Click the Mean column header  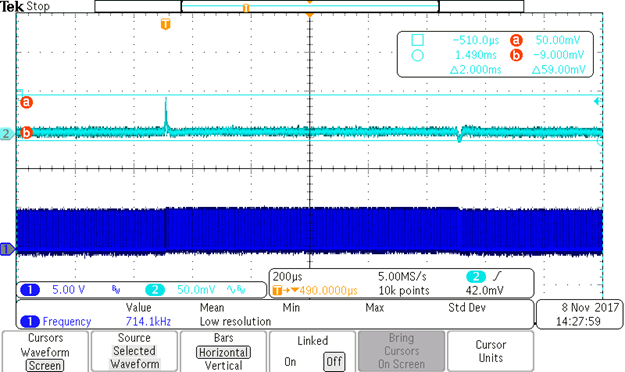pyautogui.click(x=212, y=307)
